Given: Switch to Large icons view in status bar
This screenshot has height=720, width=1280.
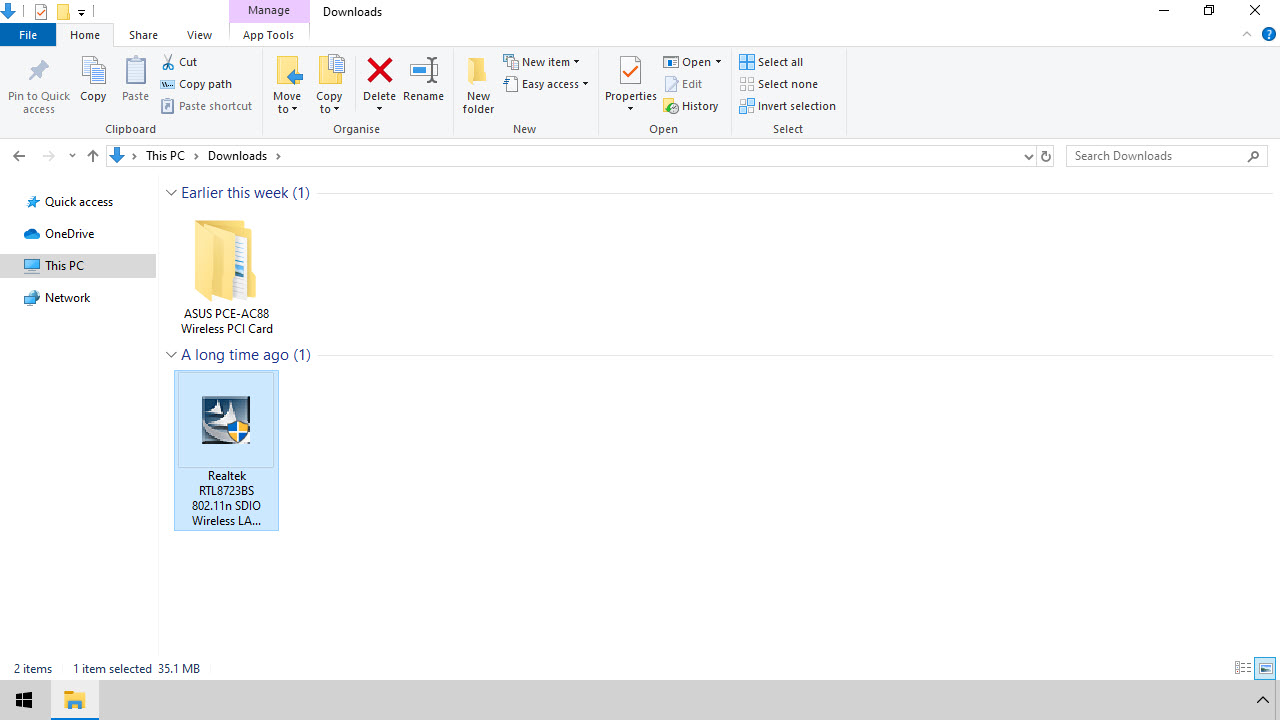Looking at the screenshot, I should [1265, 668].
